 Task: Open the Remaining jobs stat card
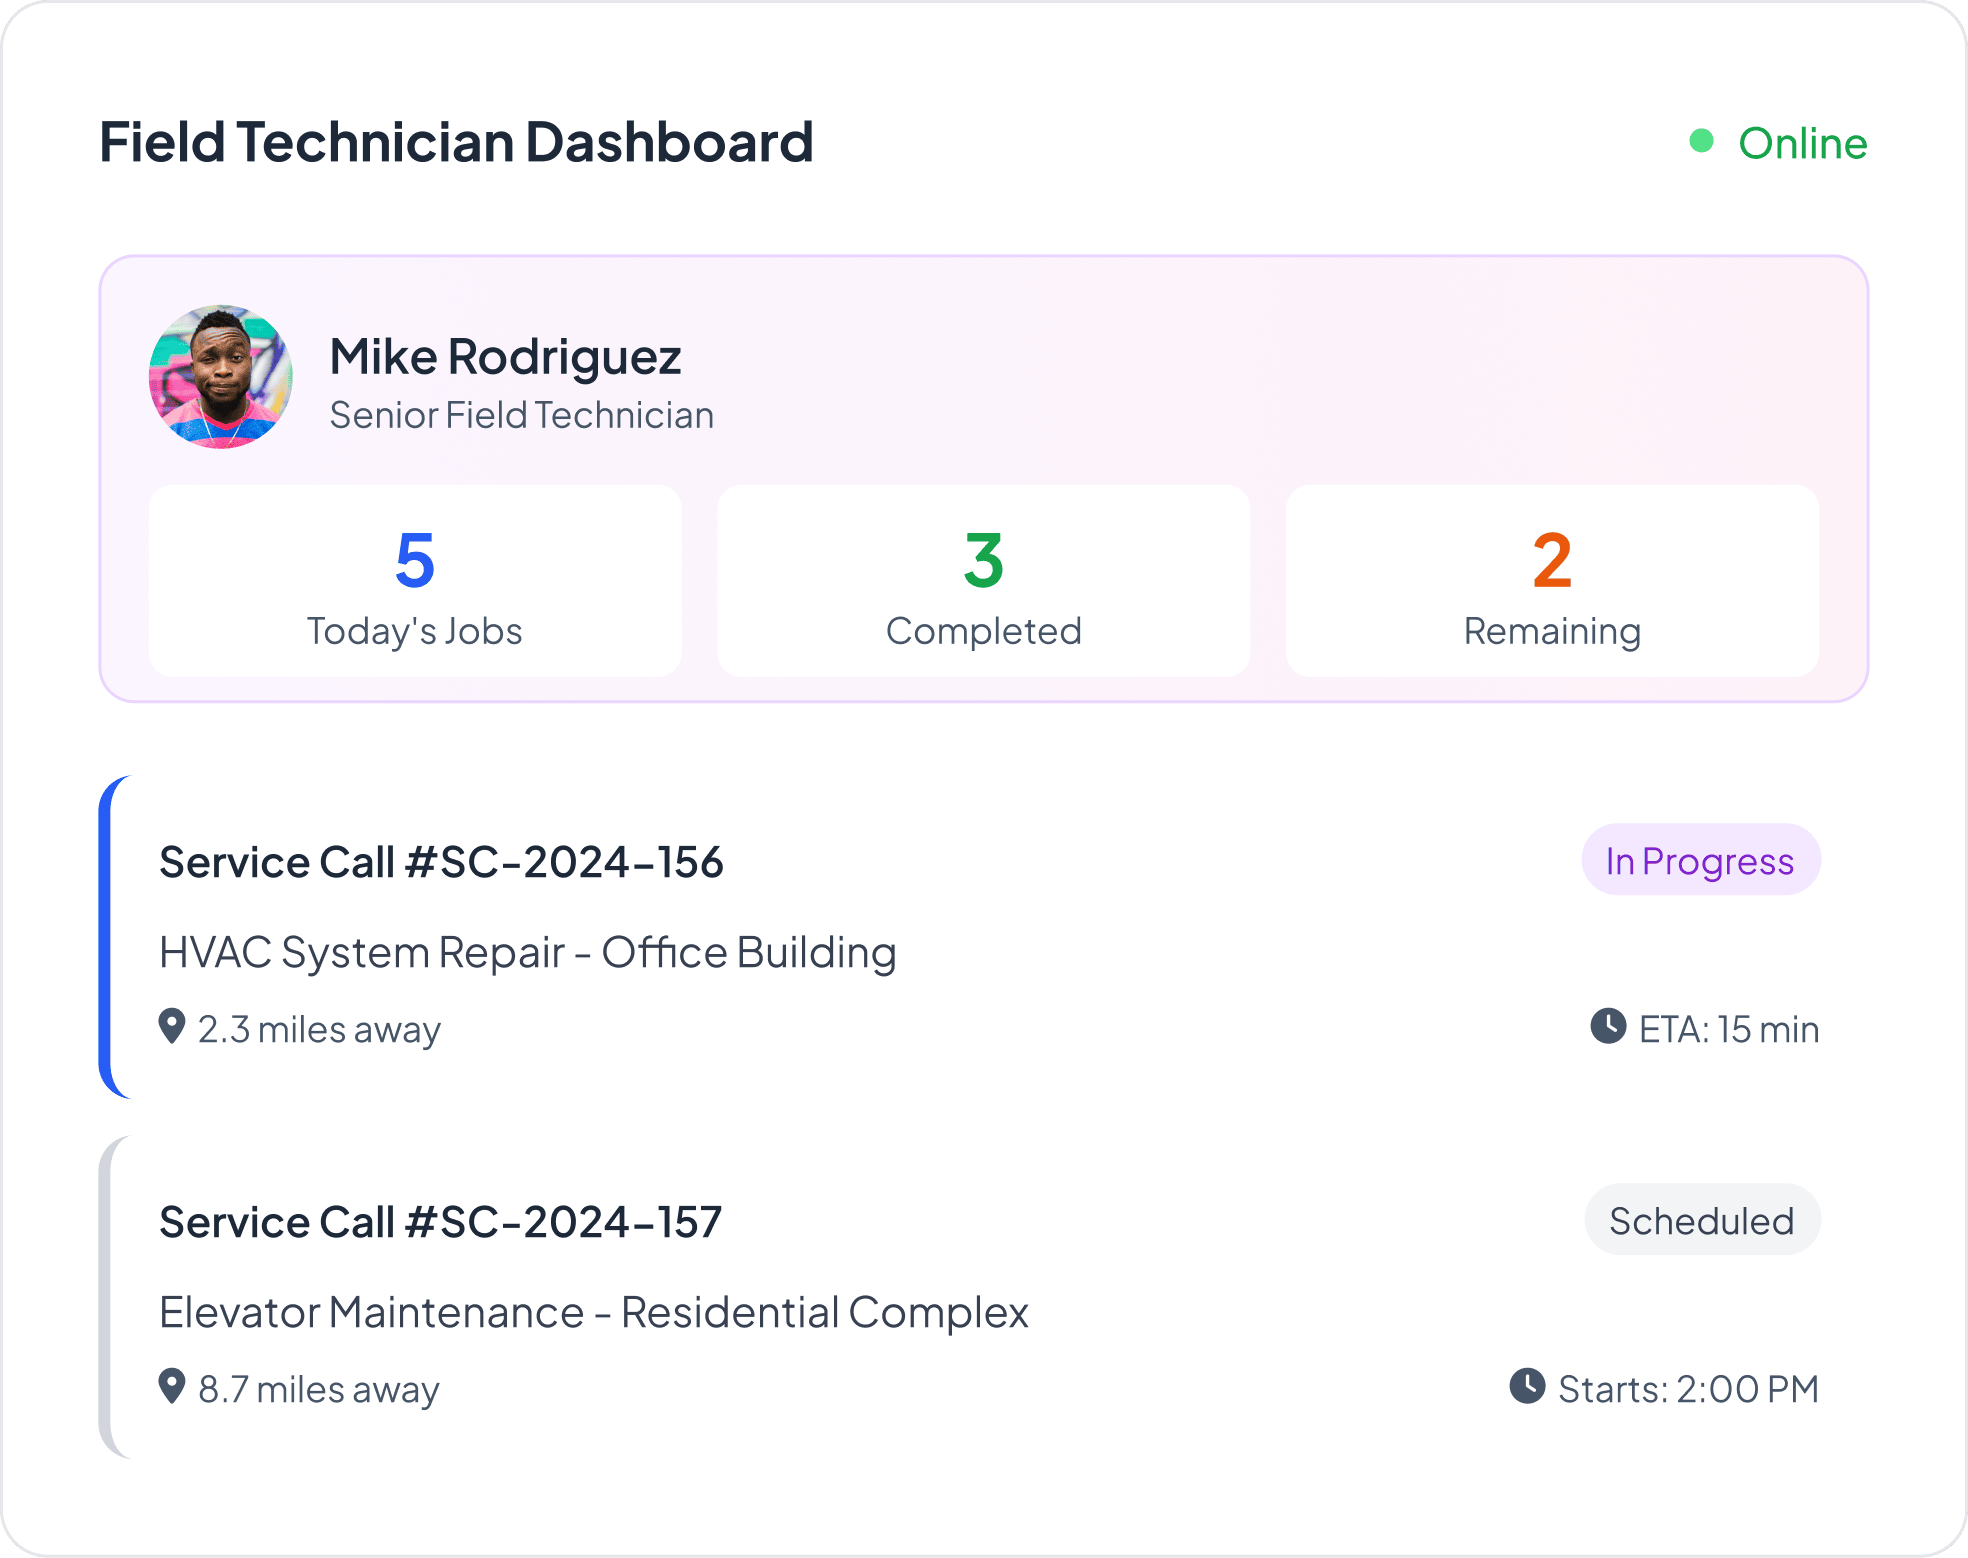[1552, 581]
